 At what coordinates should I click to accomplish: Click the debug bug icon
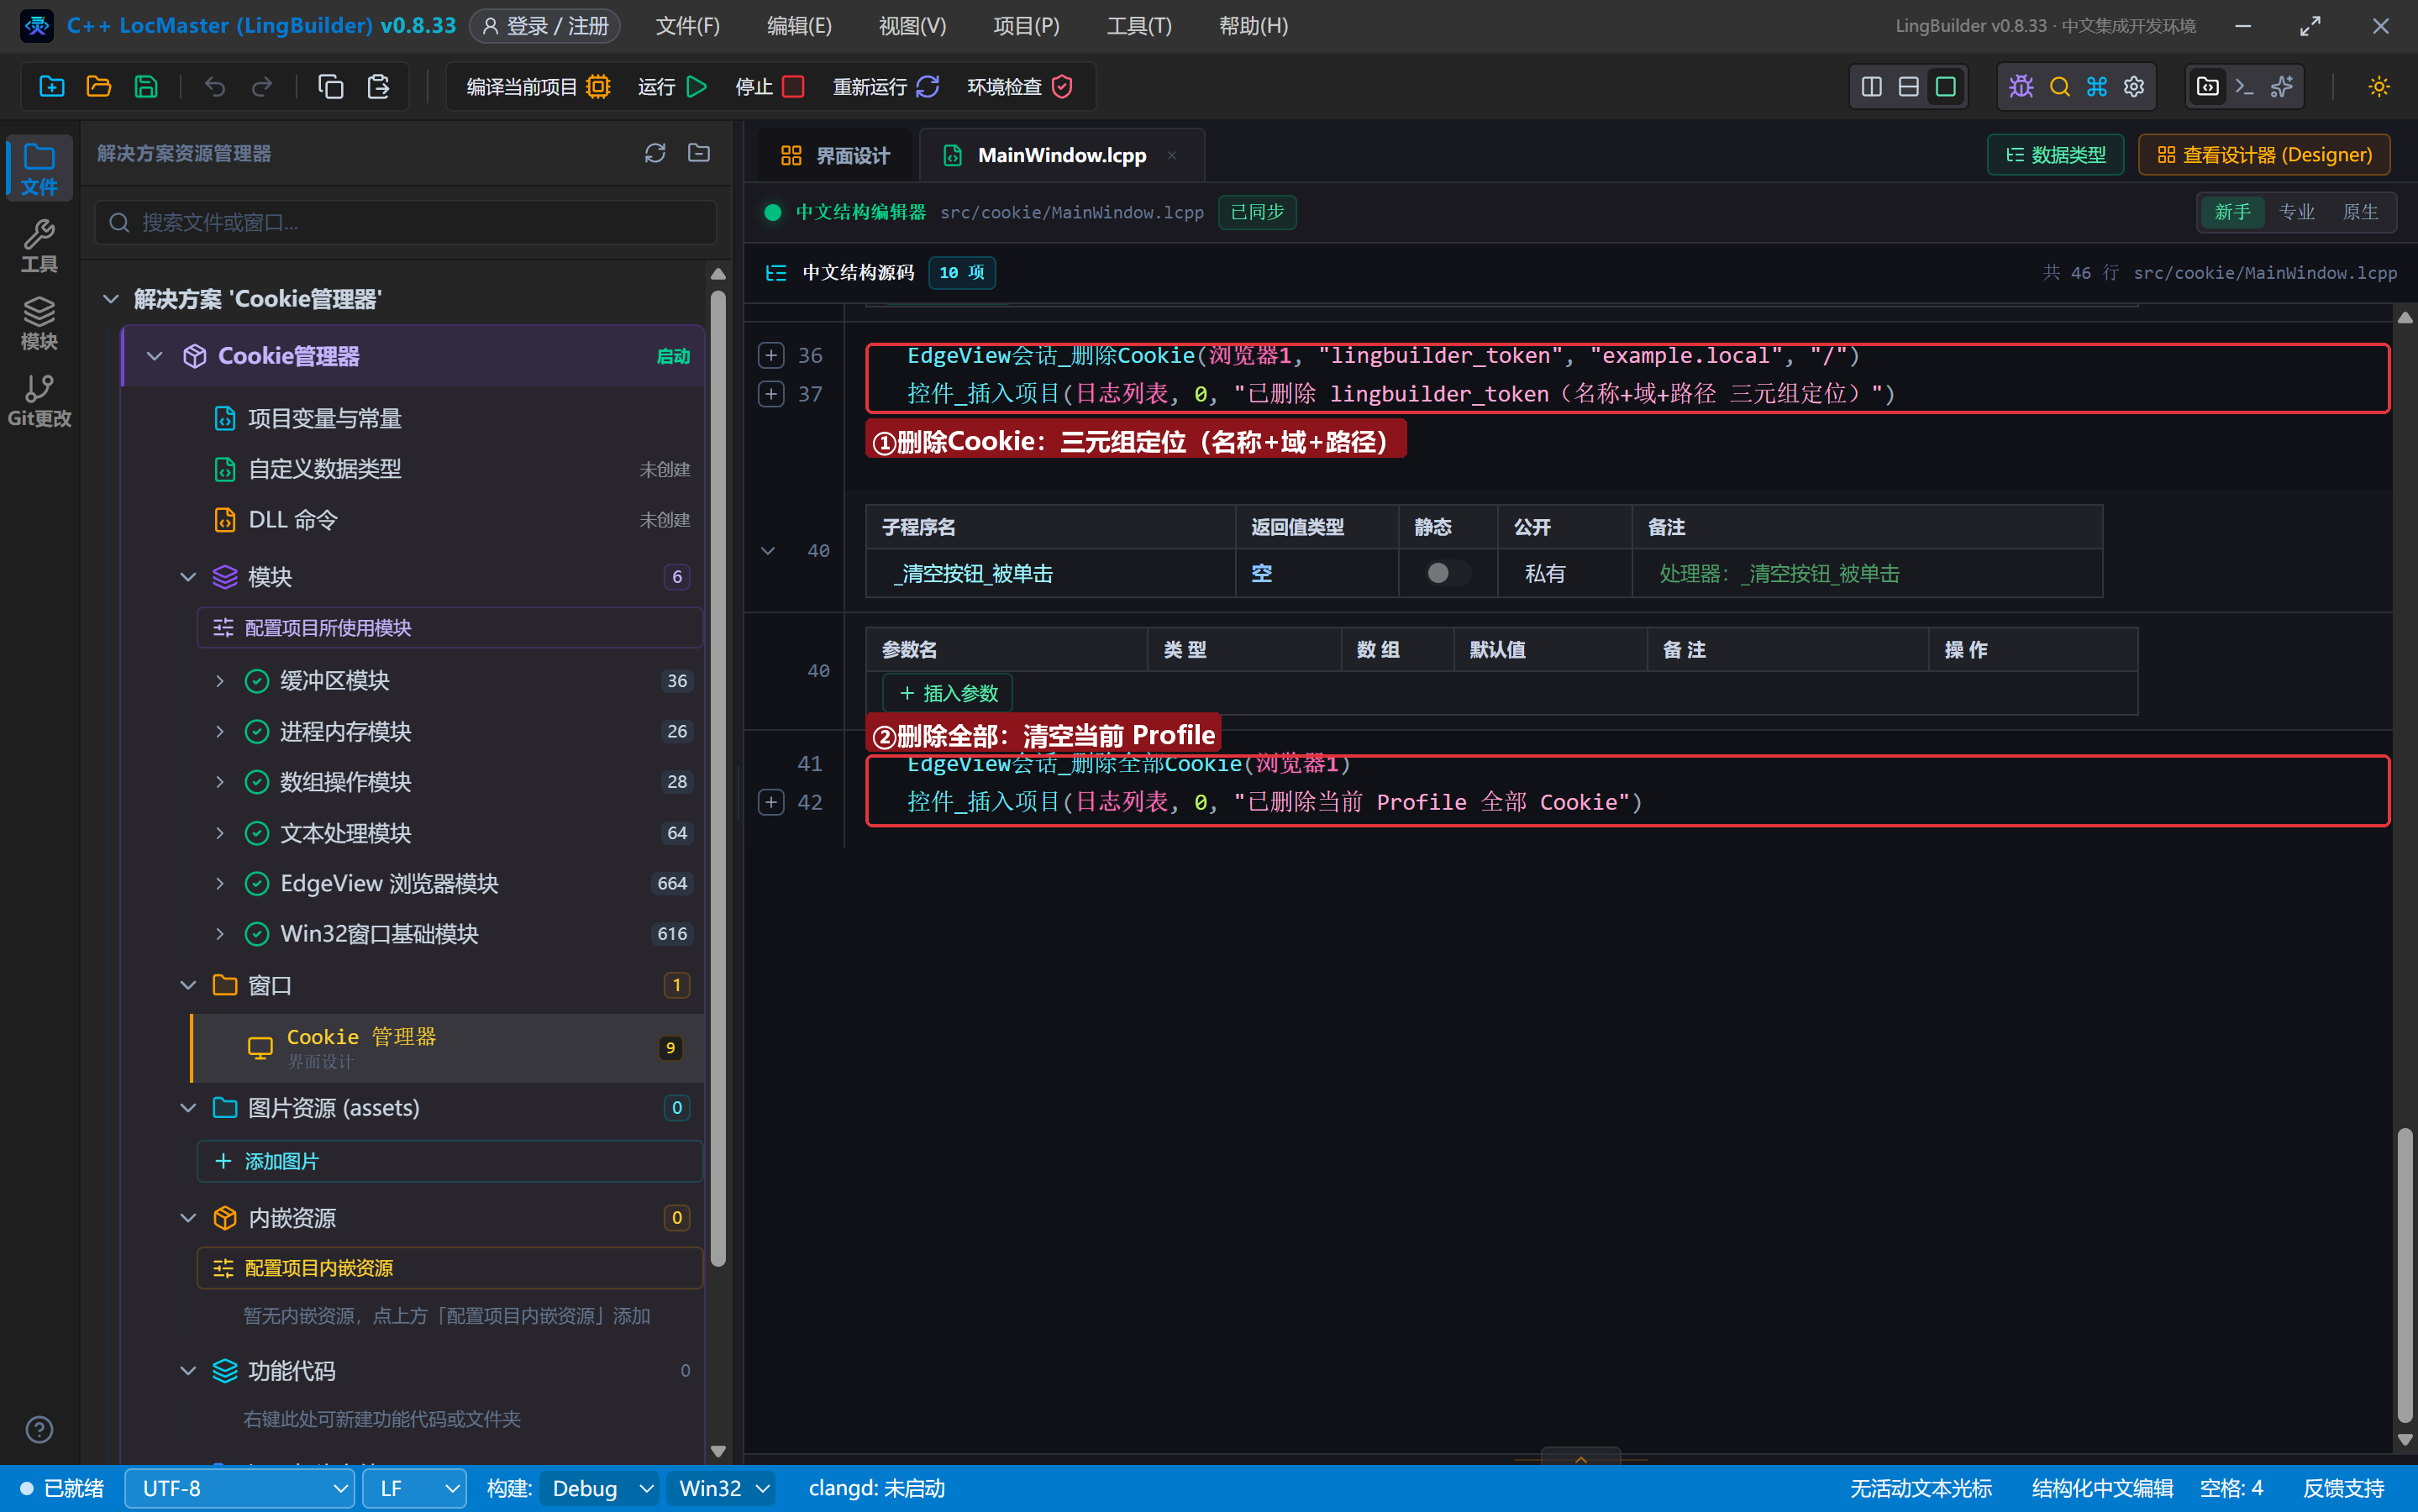[2021, 87]
